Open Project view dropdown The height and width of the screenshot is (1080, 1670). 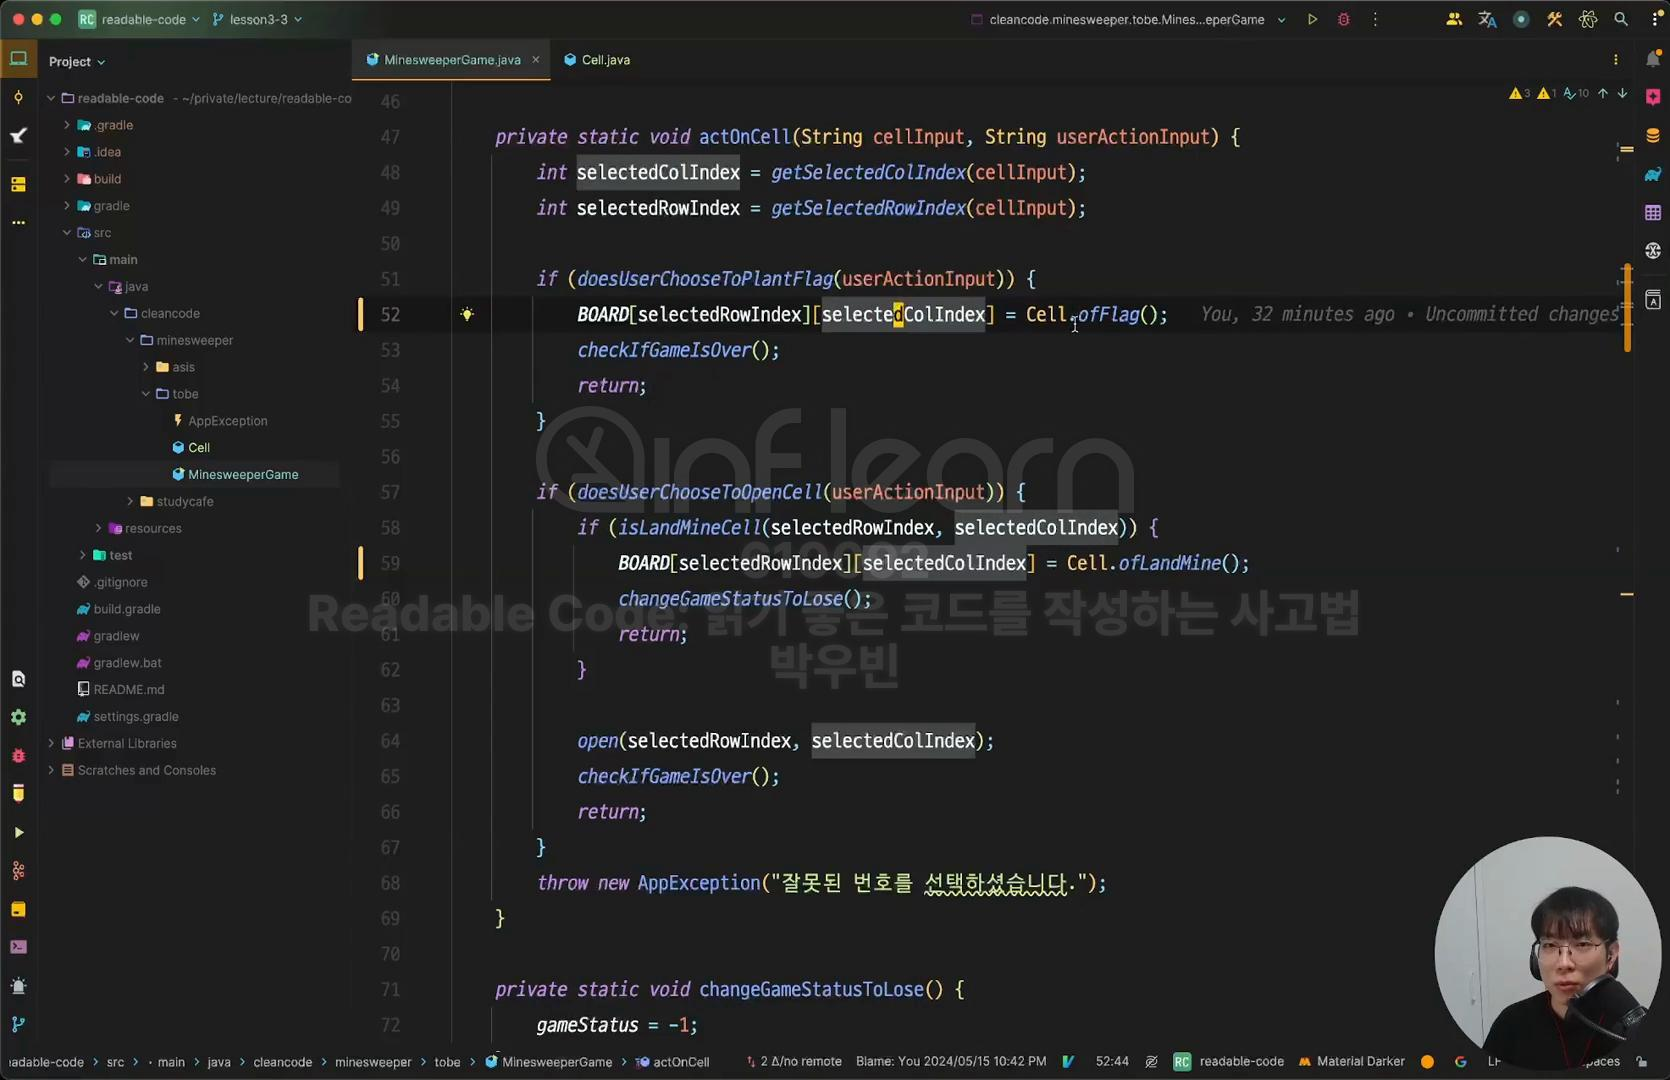click(x=77, y=61)
